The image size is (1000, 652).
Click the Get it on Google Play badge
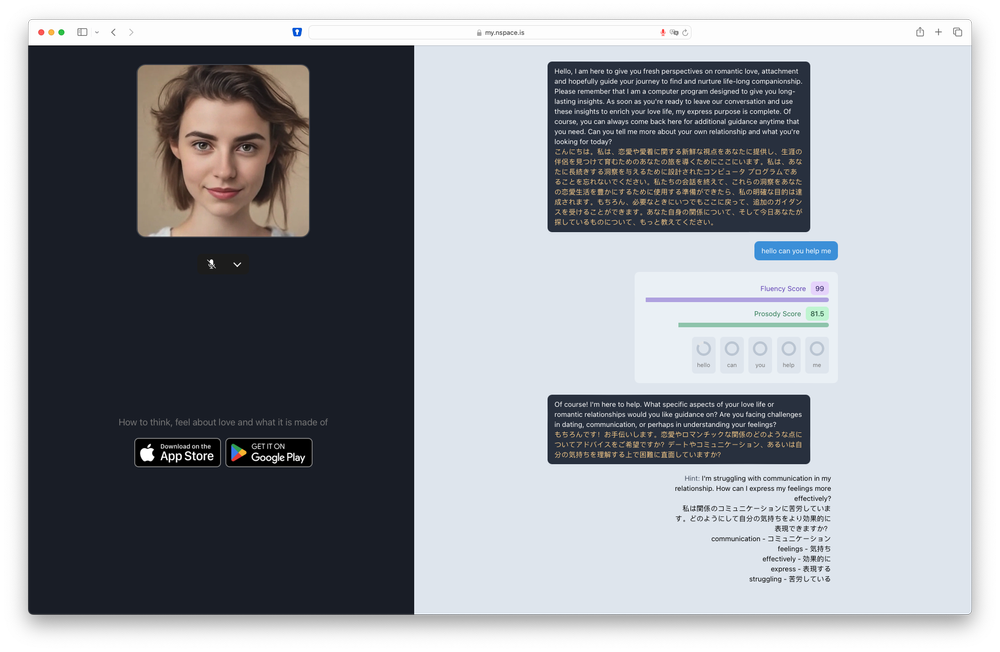tap(270, 452)
